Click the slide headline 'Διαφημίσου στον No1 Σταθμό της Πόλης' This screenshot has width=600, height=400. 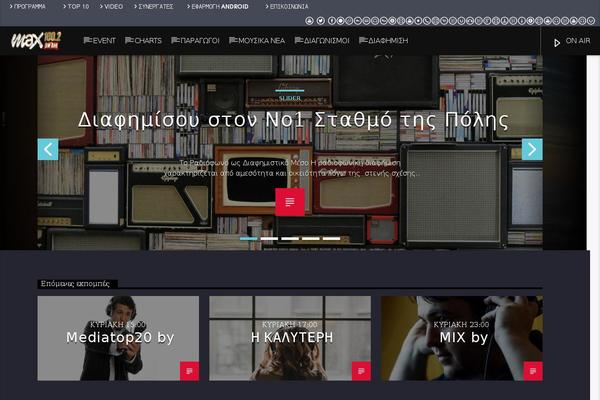293,120
